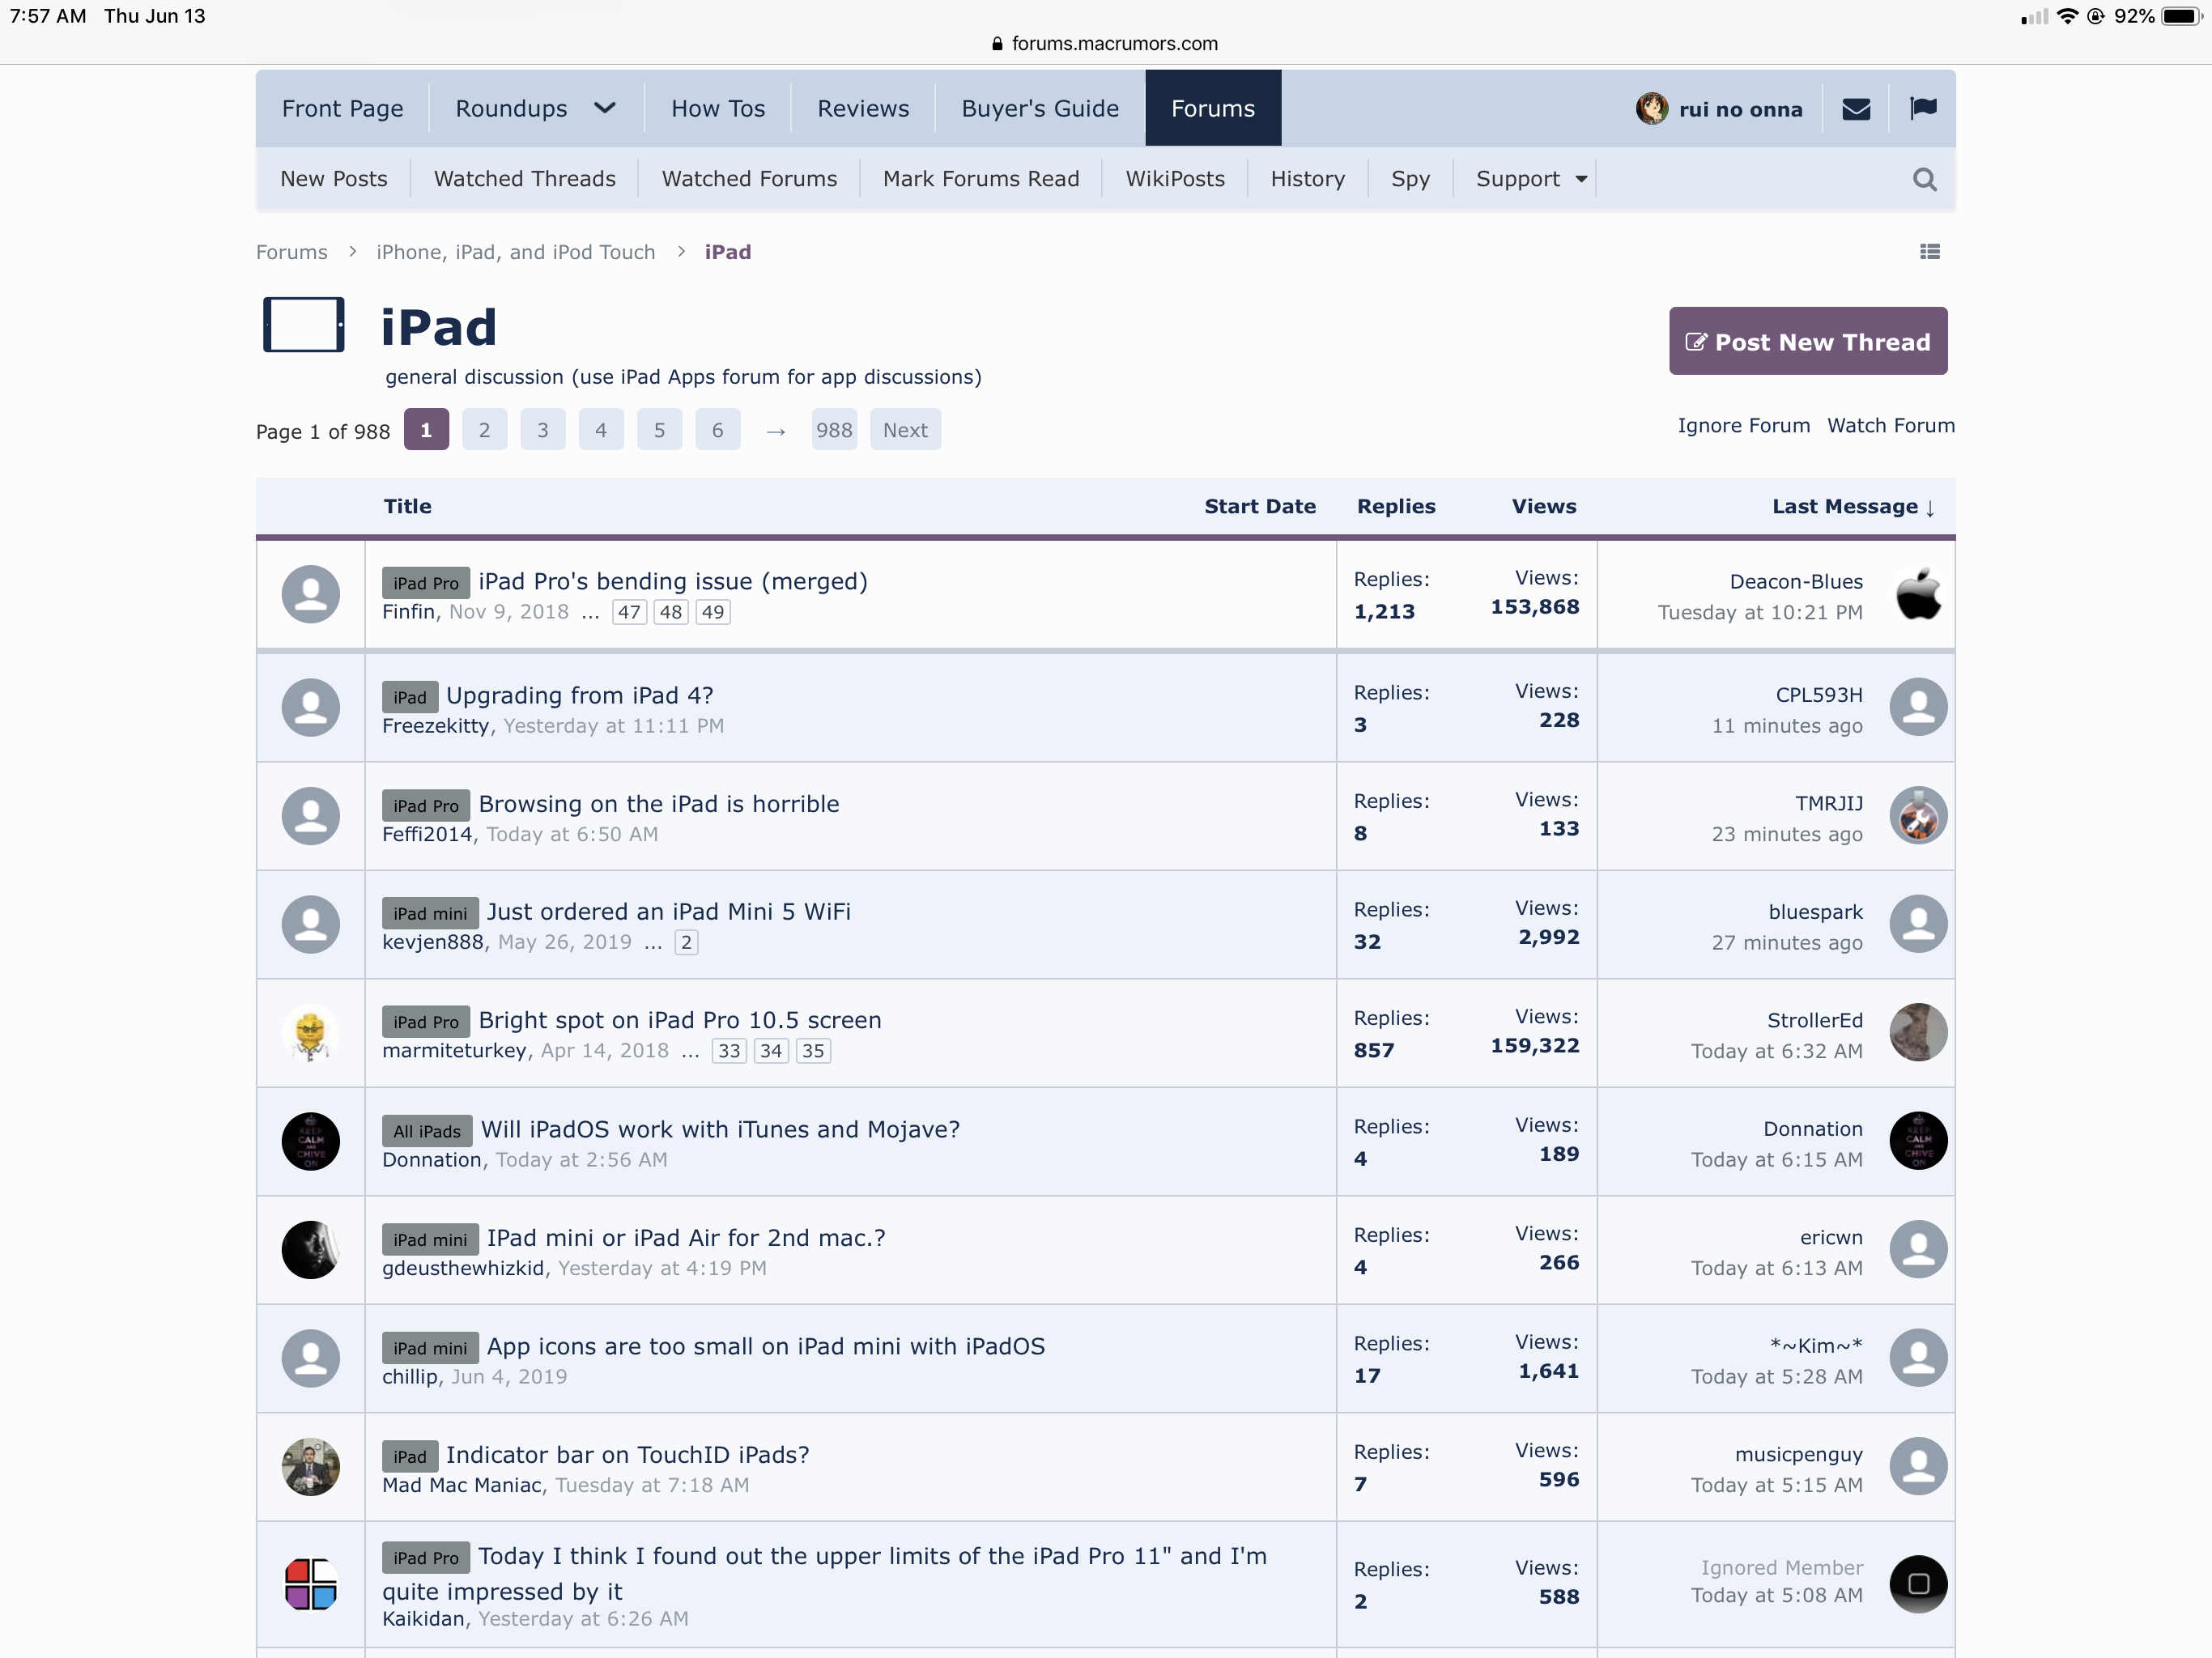
Task: Open the forum list quick-navigation icon
Action: click(1929, 252)
